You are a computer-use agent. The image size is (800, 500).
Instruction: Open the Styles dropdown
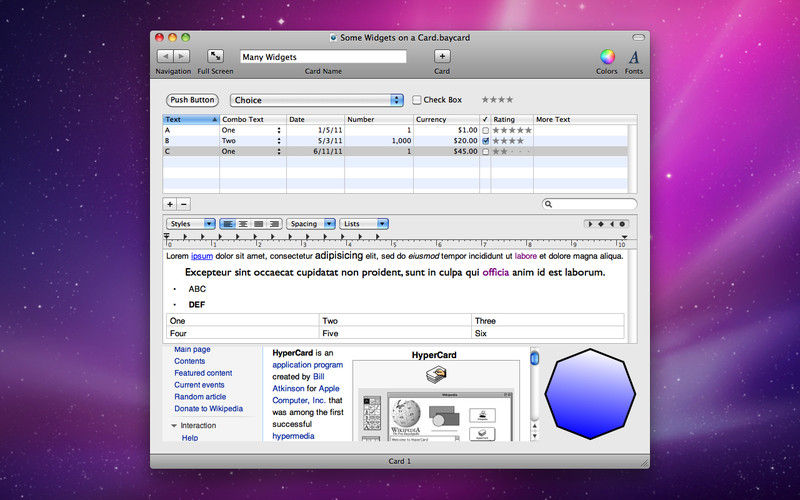190,223
